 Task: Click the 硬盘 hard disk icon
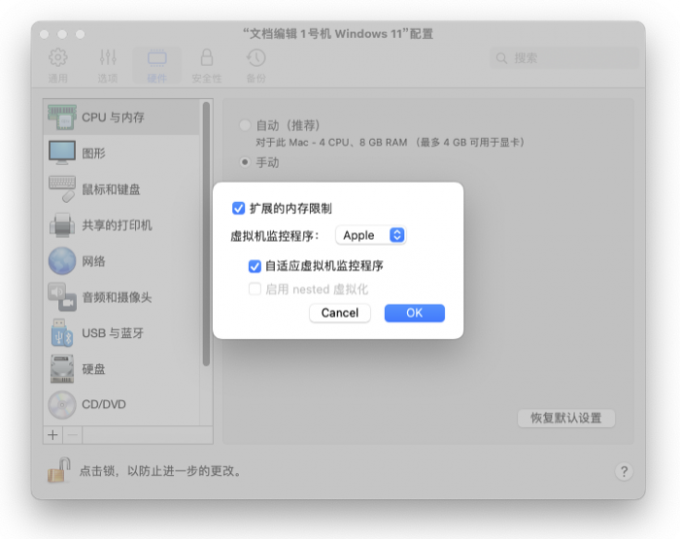62,369
